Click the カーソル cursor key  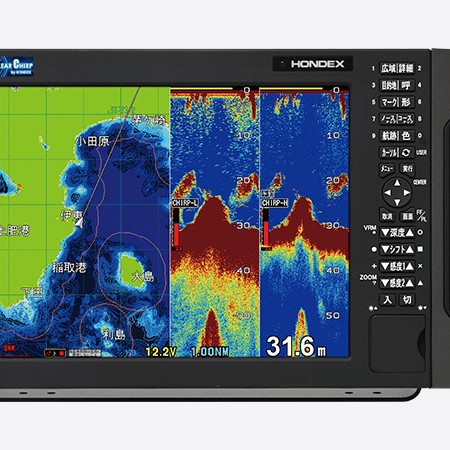(x=389, y=152)
